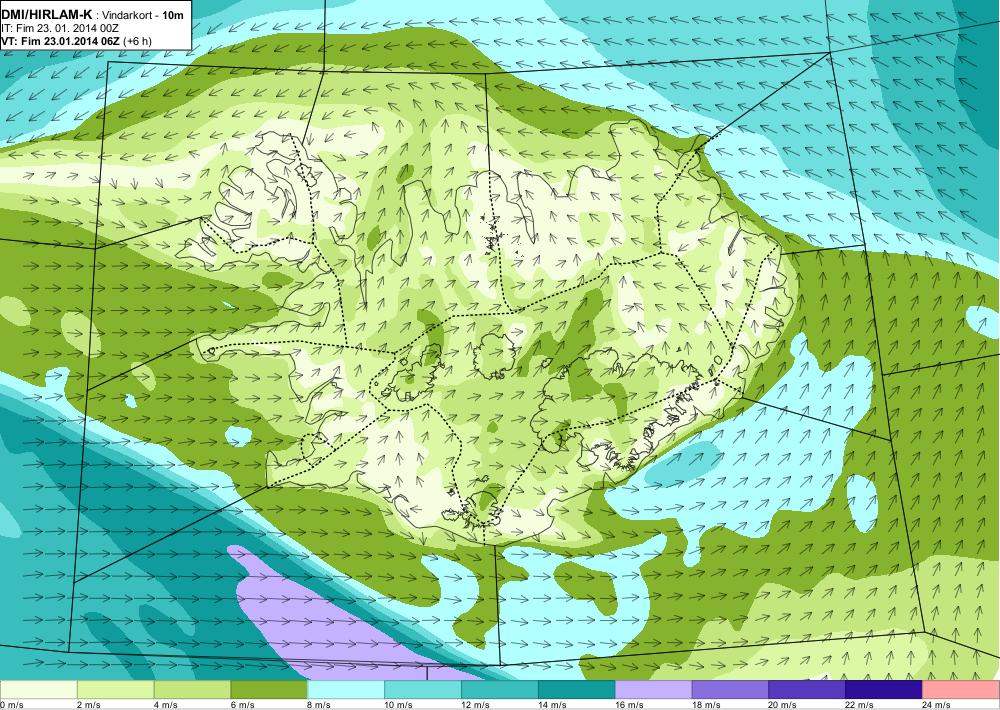This screenshot has height=710, width=1000.
Task: Click the '24 m/s' legend label
Action: click(937, 705)
